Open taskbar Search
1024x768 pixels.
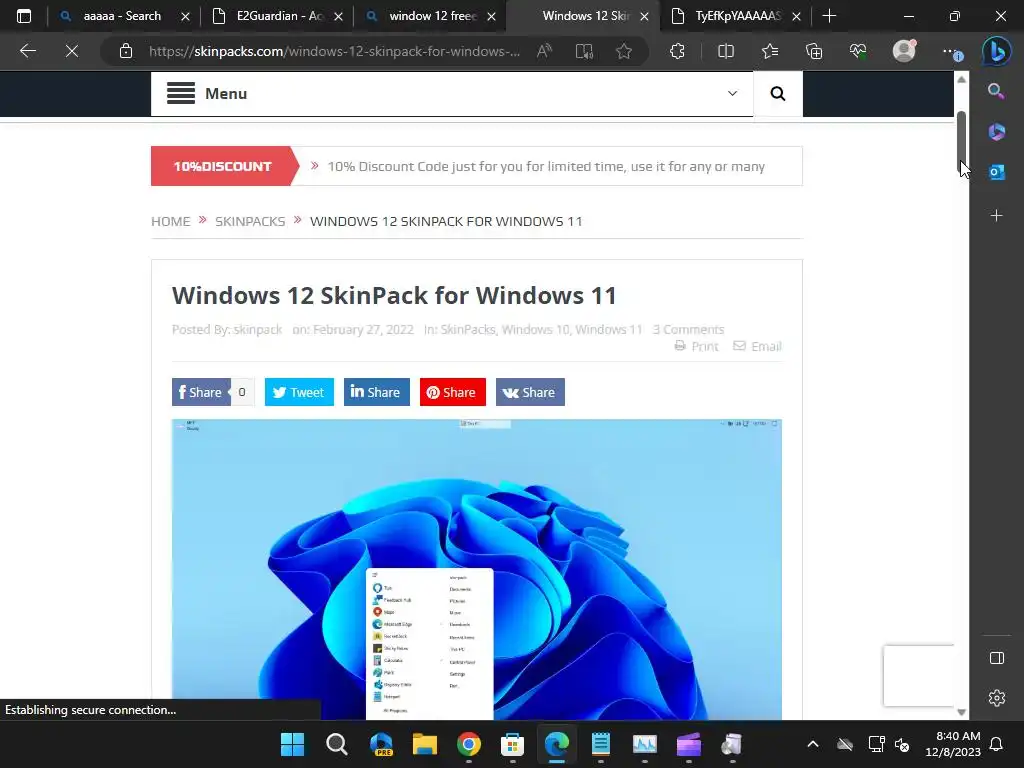point(337,744)
